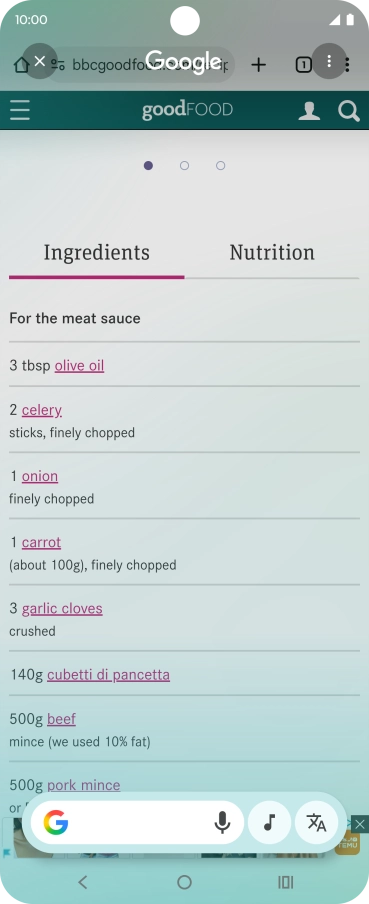Tap the microphone voice search icon
This screenshot has width=369, height=904.
pyautogui.click(x=222, y=822)
